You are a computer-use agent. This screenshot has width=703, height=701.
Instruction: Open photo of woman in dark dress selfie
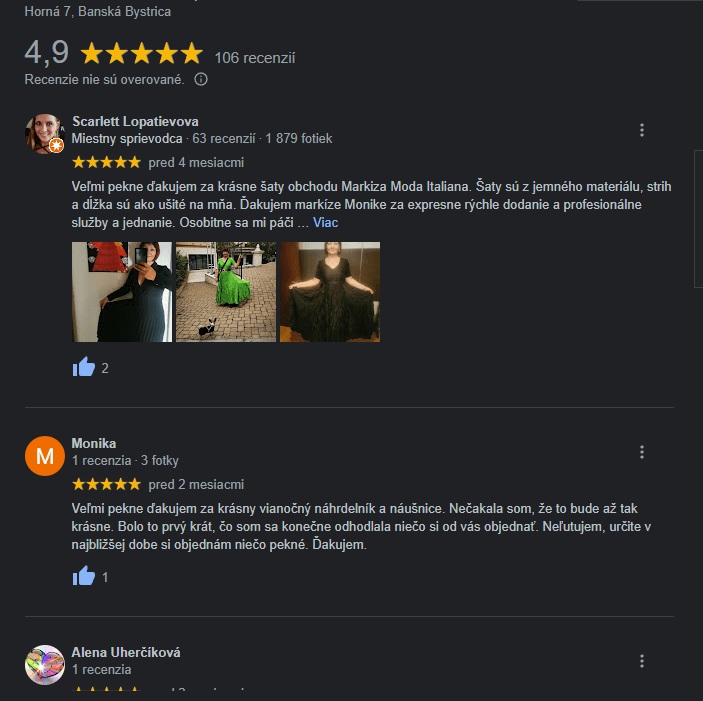click(x=122, y=292)
